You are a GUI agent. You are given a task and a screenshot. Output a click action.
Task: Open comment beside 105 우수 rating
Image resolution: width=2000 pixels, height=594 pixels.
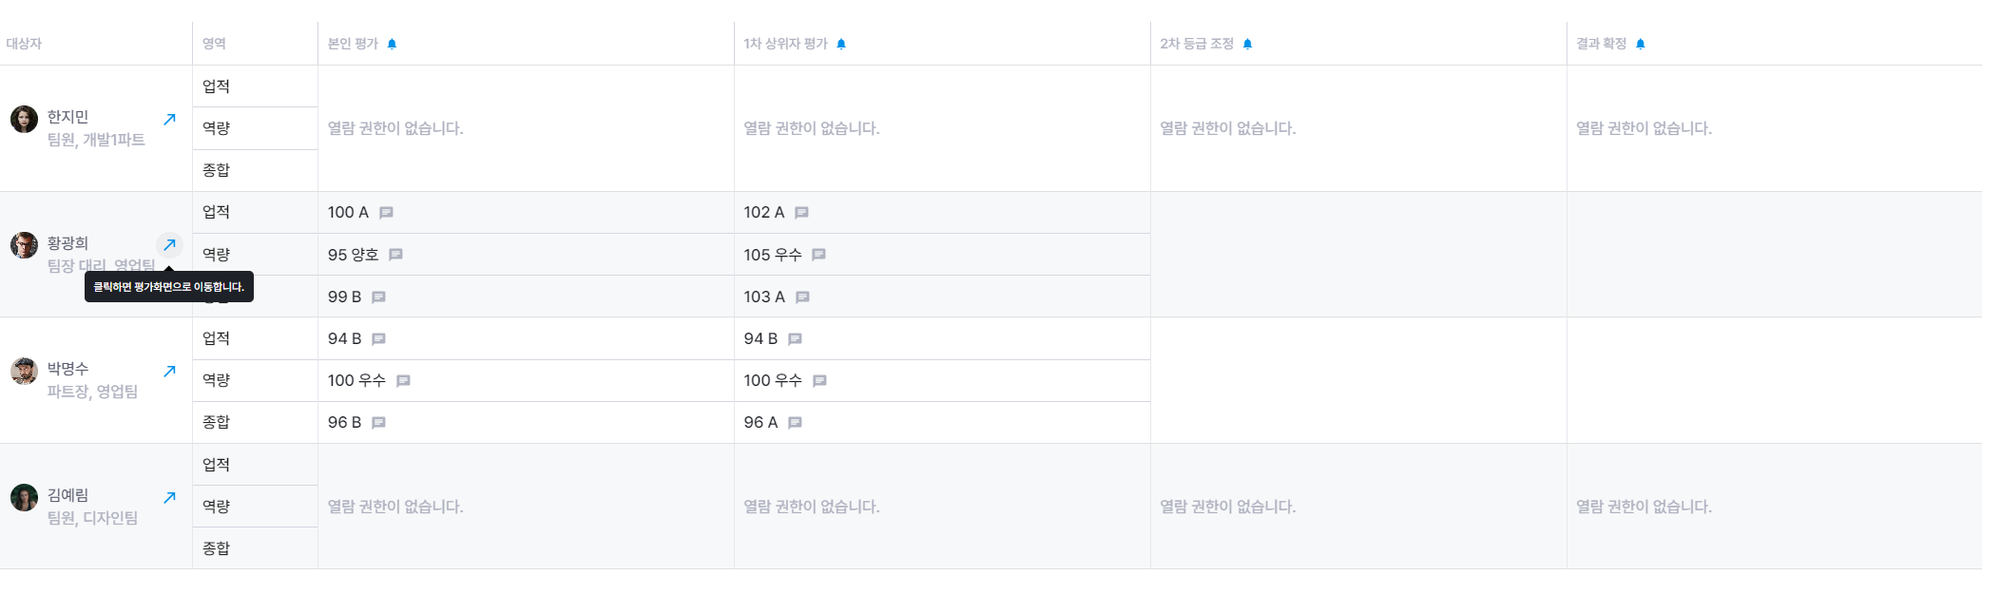[819, 255]
